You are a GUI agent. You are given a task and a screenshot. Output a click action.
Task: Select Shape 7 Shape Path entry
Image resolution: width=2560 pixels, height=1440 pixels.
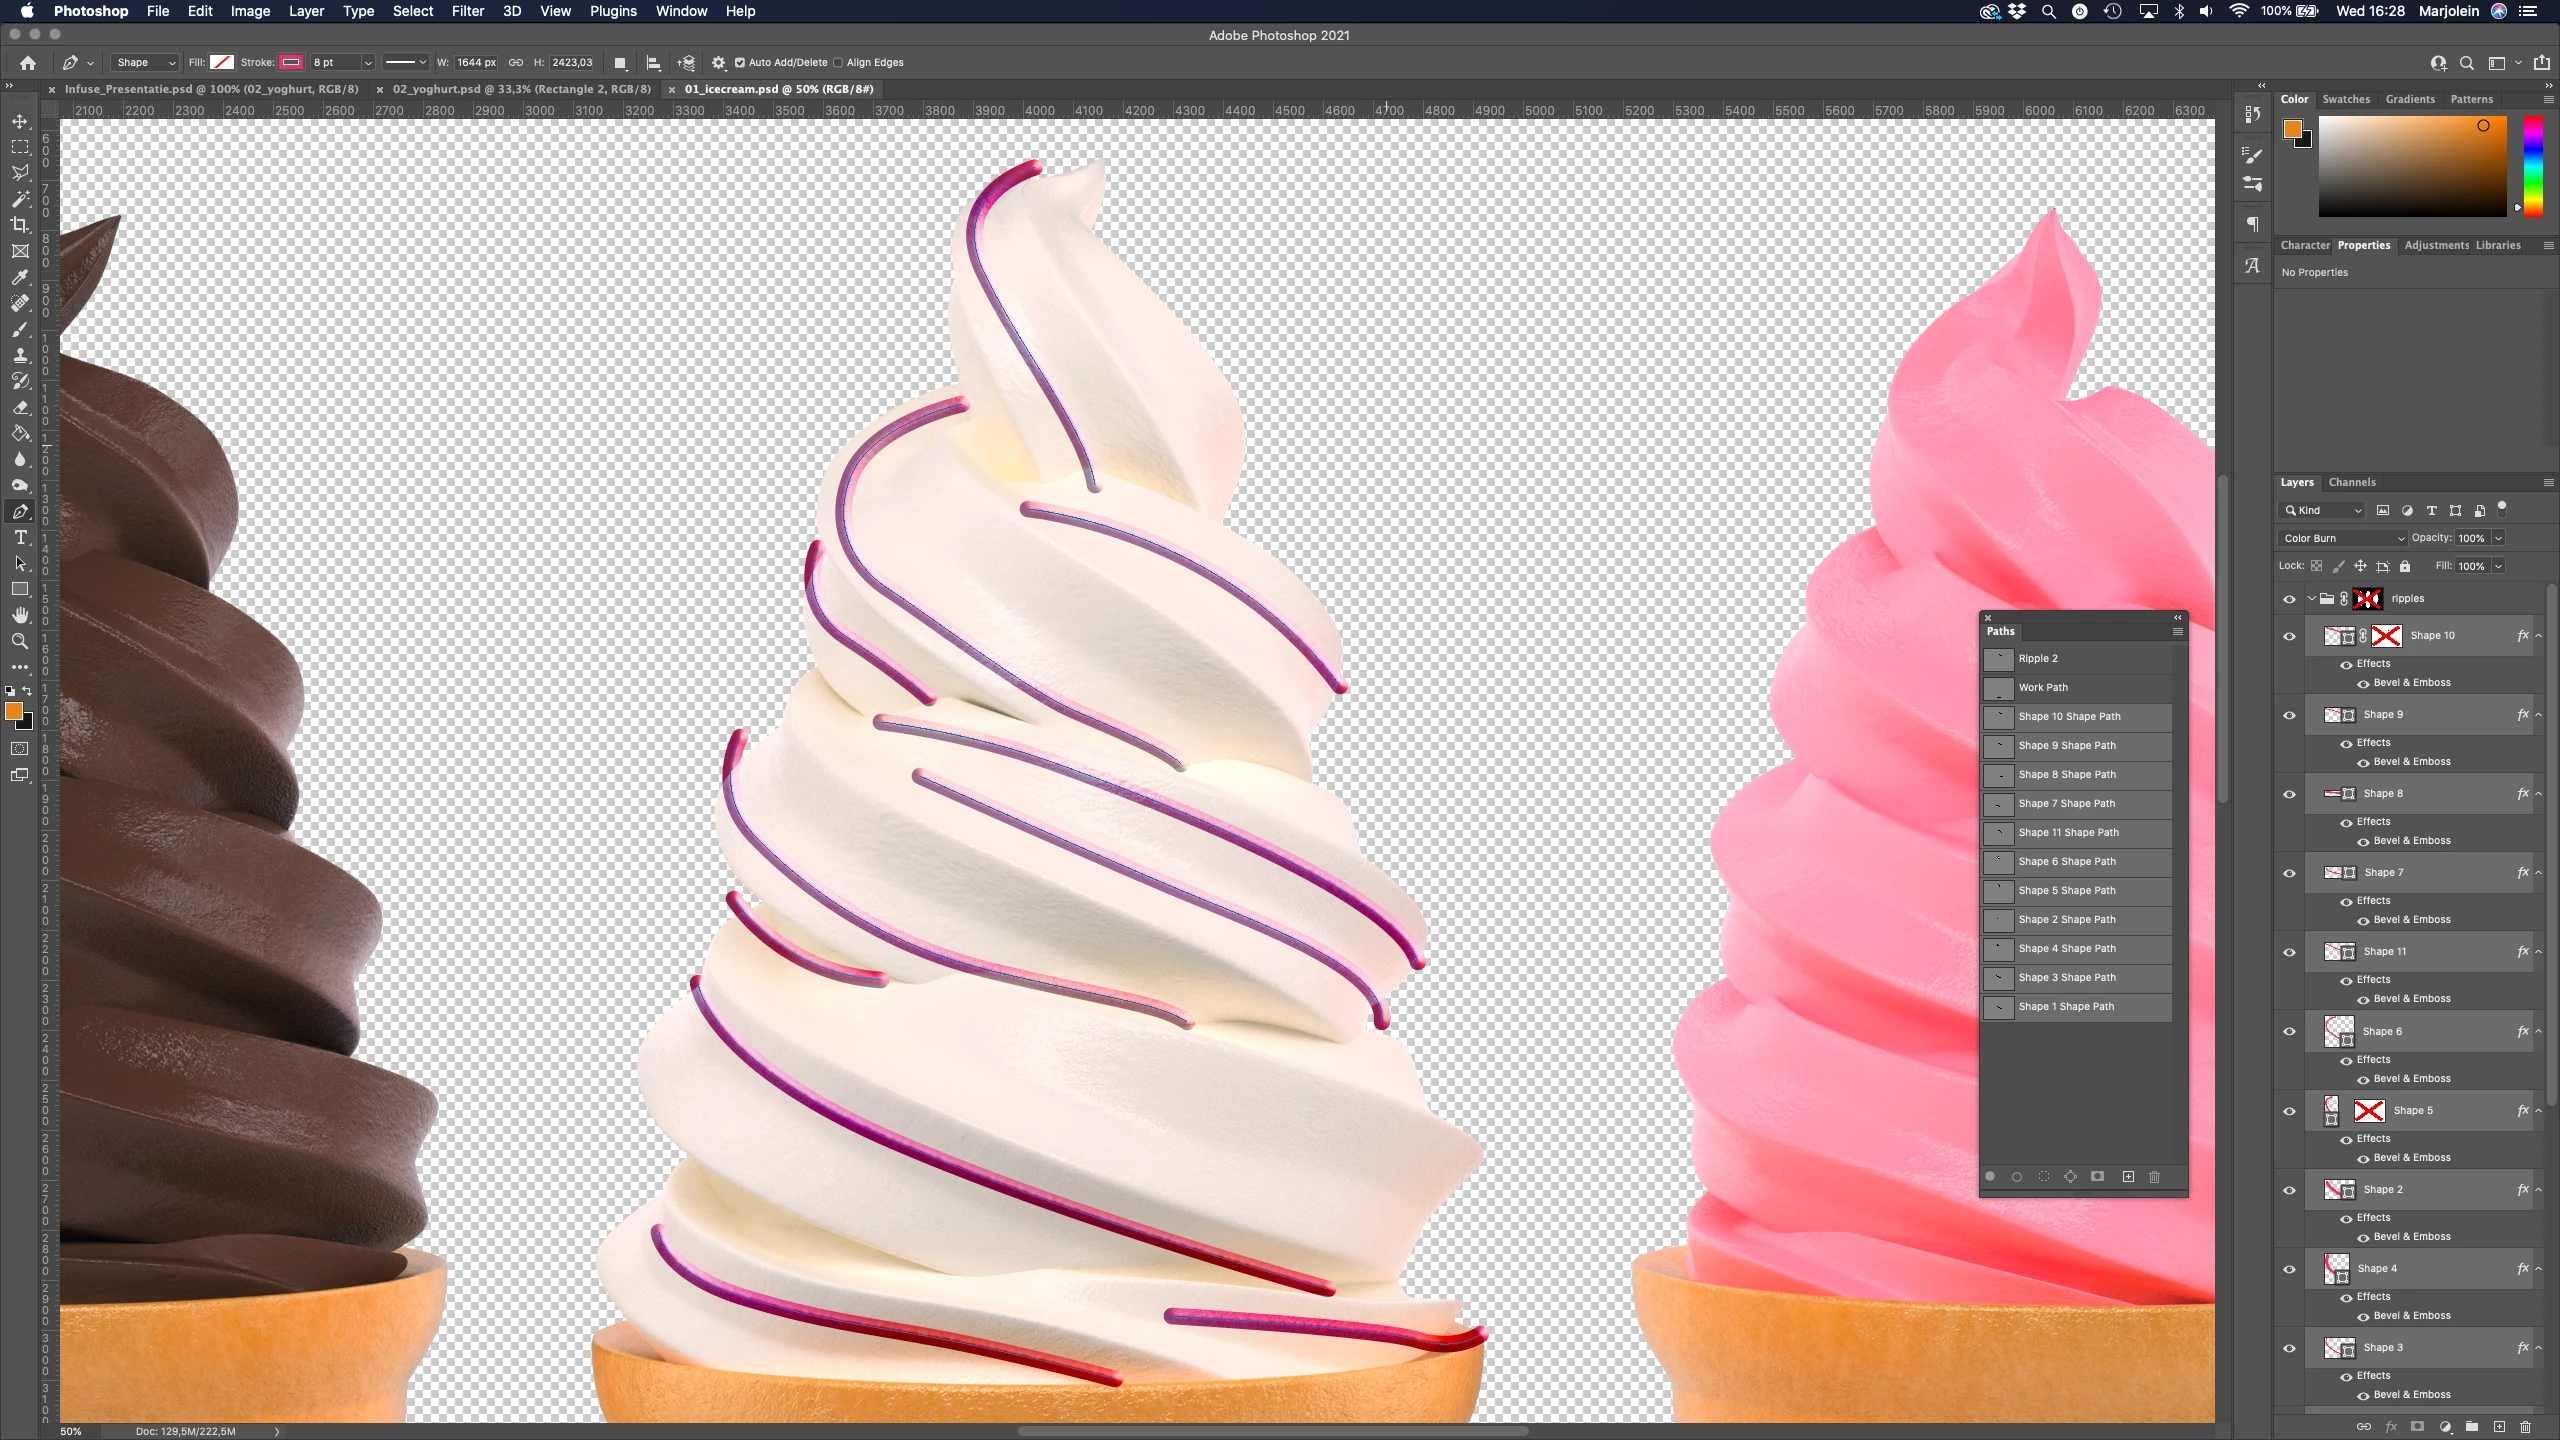click(2066, 804)
